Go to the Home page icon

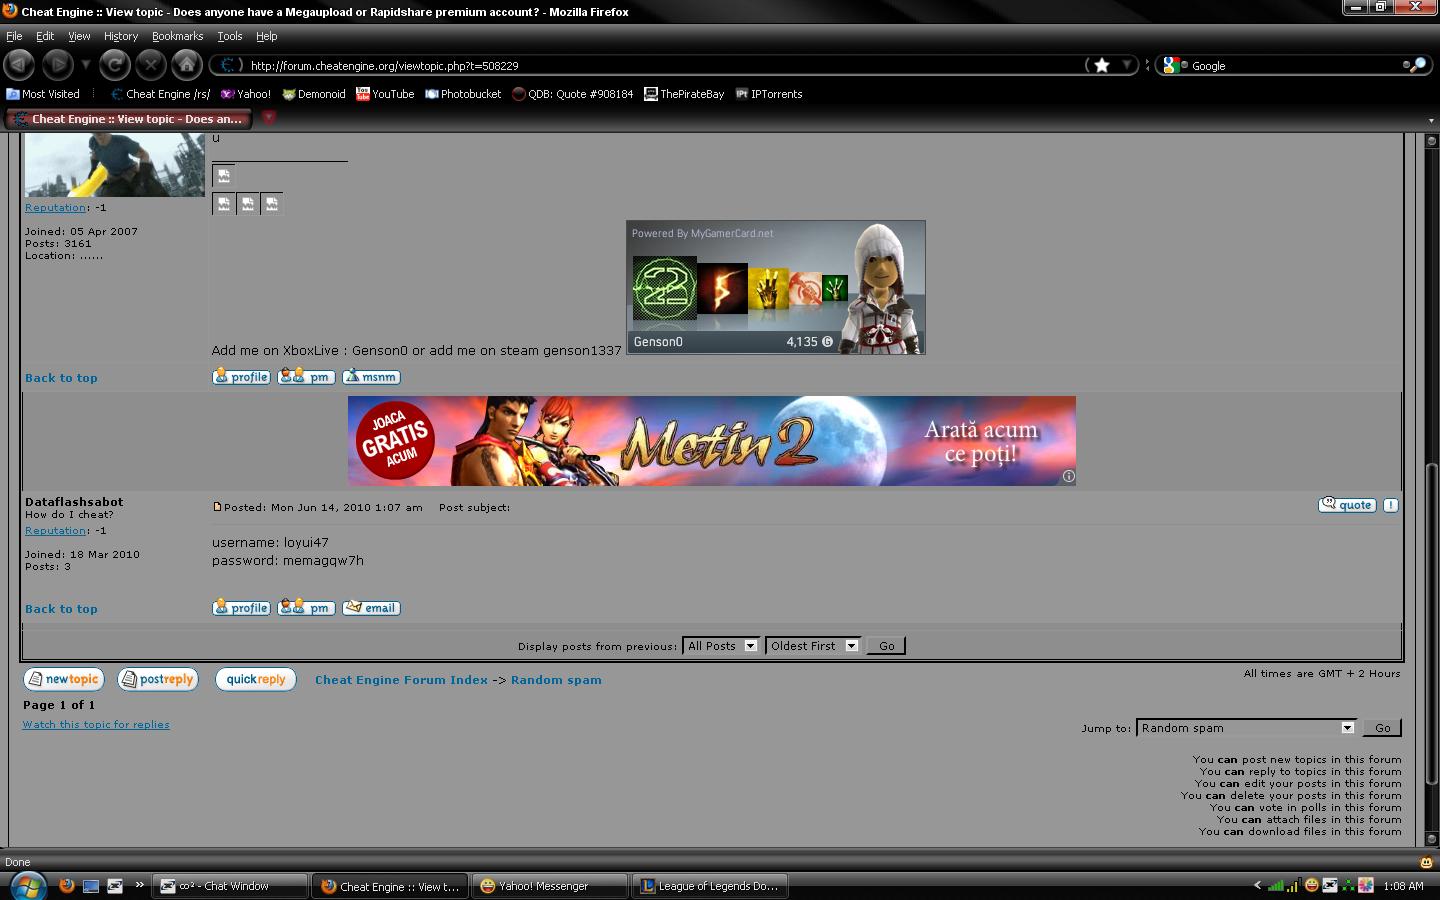(x=186, y=65)
